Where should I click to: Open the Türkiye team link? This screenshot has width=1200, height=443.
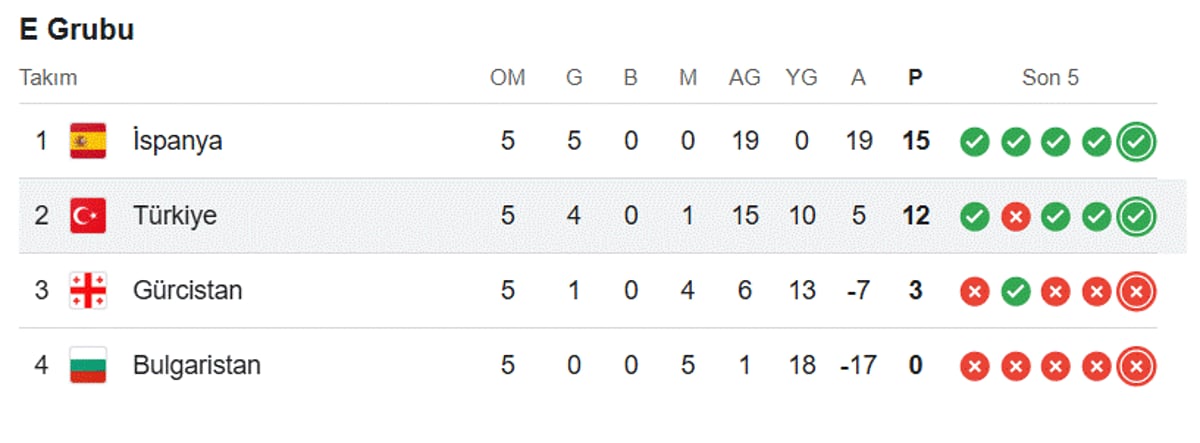(174, 216)
